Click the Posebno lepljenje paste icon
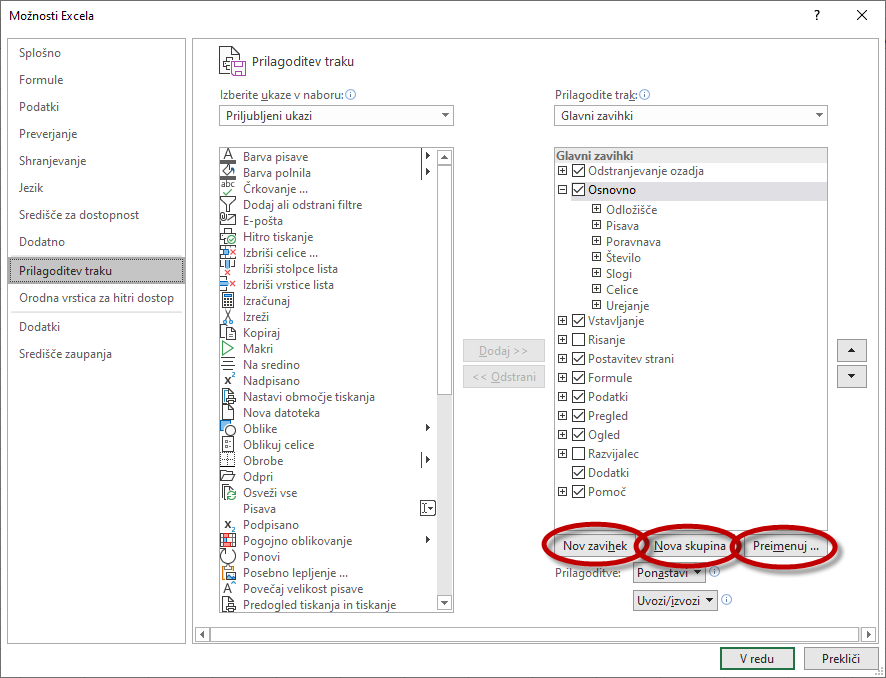 click(x=228, y=572)
